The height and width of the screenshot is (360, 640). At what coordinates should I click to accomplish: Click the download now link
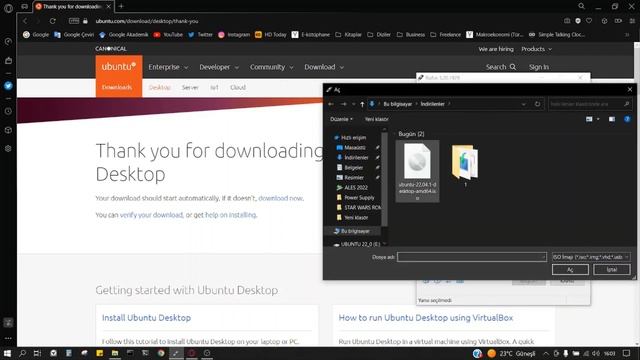click(x=280, y=198)
